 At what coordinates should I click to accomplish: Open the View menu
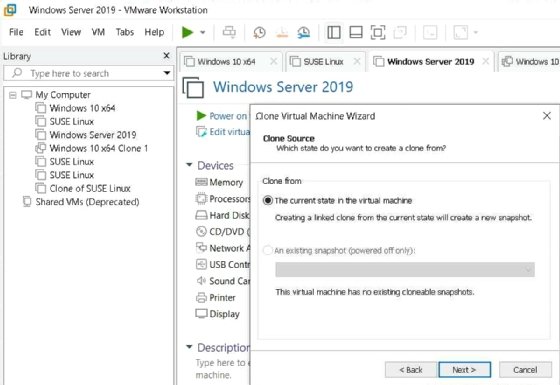pyautogui.click(x=71, y=32)
